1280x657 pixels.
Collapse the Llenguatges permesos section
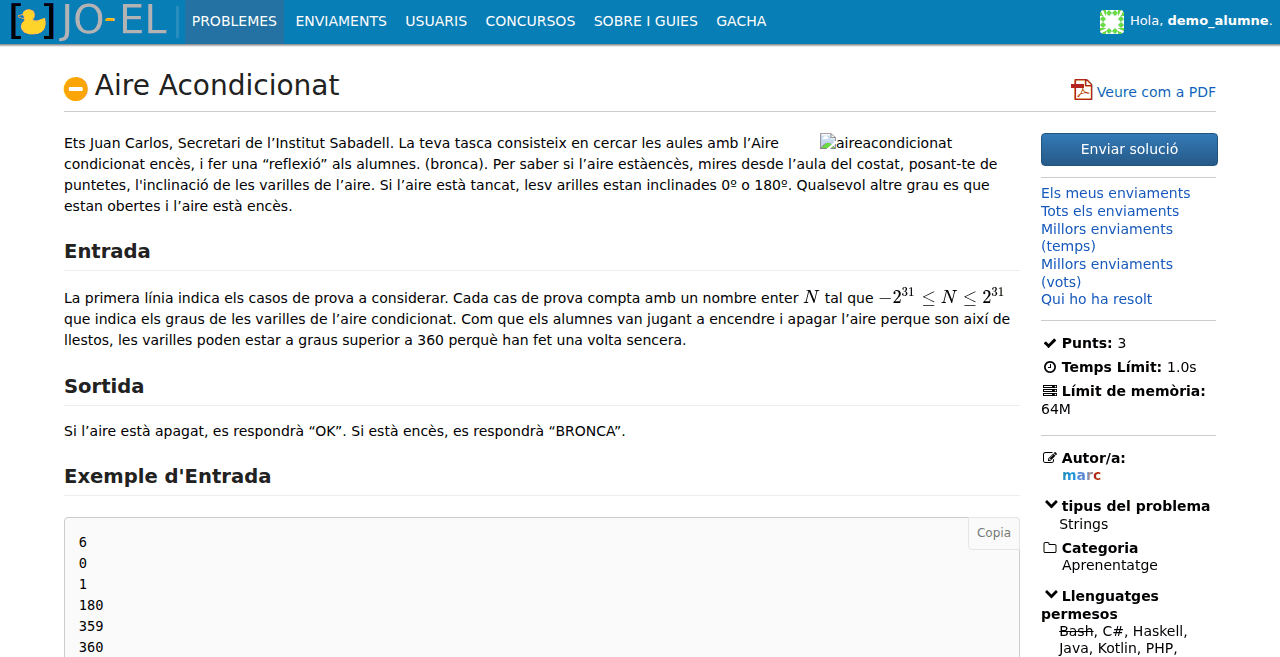pyautogui.click(x=1050, y=596)
